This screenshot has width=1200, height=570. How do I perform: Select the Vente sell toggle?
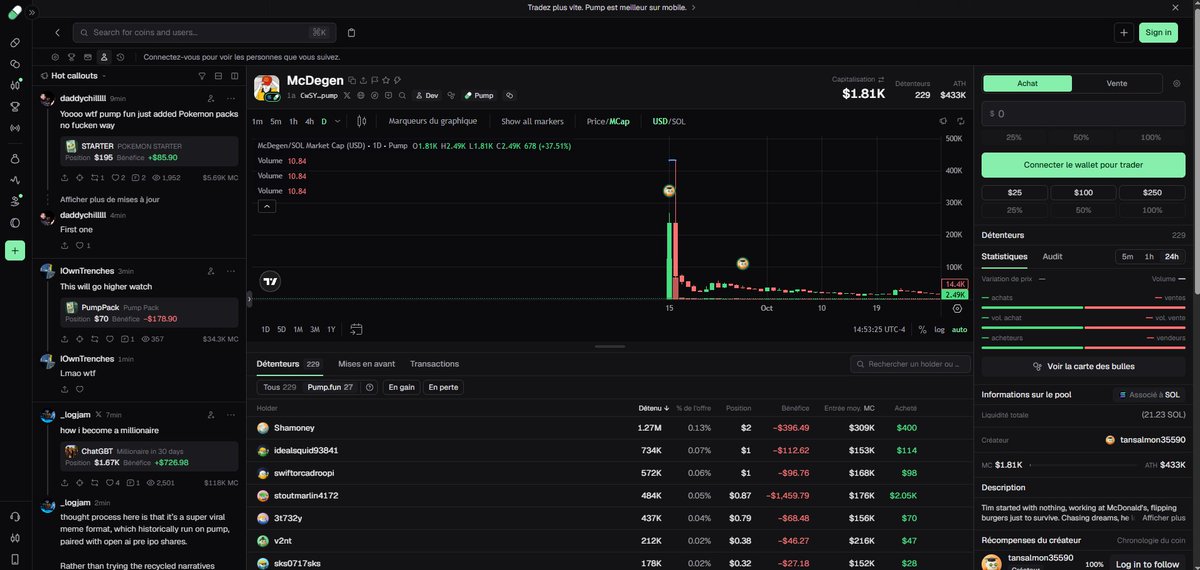click(1117, 84)
